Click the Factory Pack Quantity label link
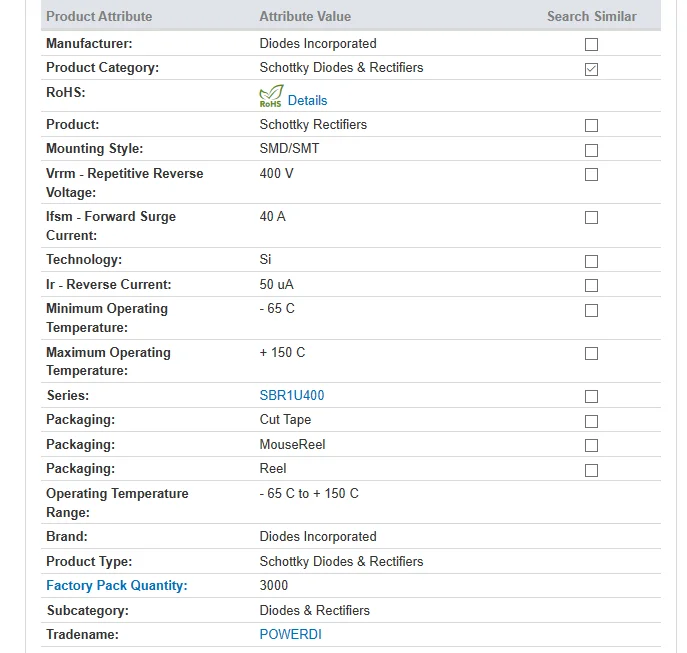Screen dimensions: 687x653 point(117,586)
